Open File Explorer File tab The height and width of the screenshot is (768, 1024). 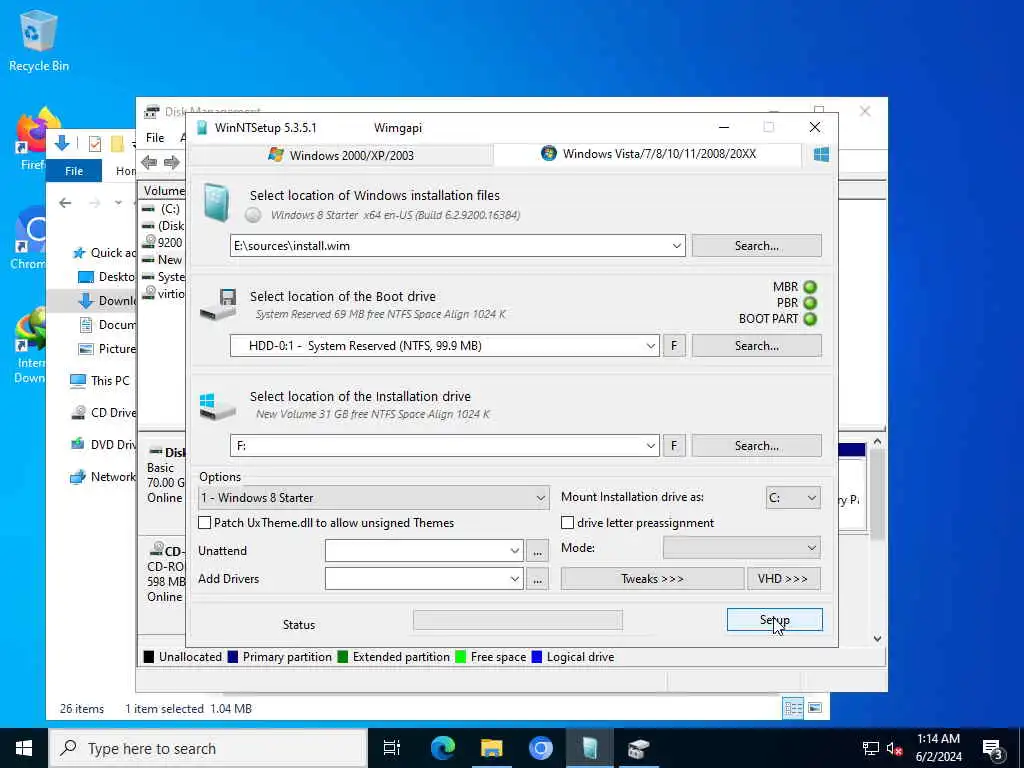tap(74, 170)
